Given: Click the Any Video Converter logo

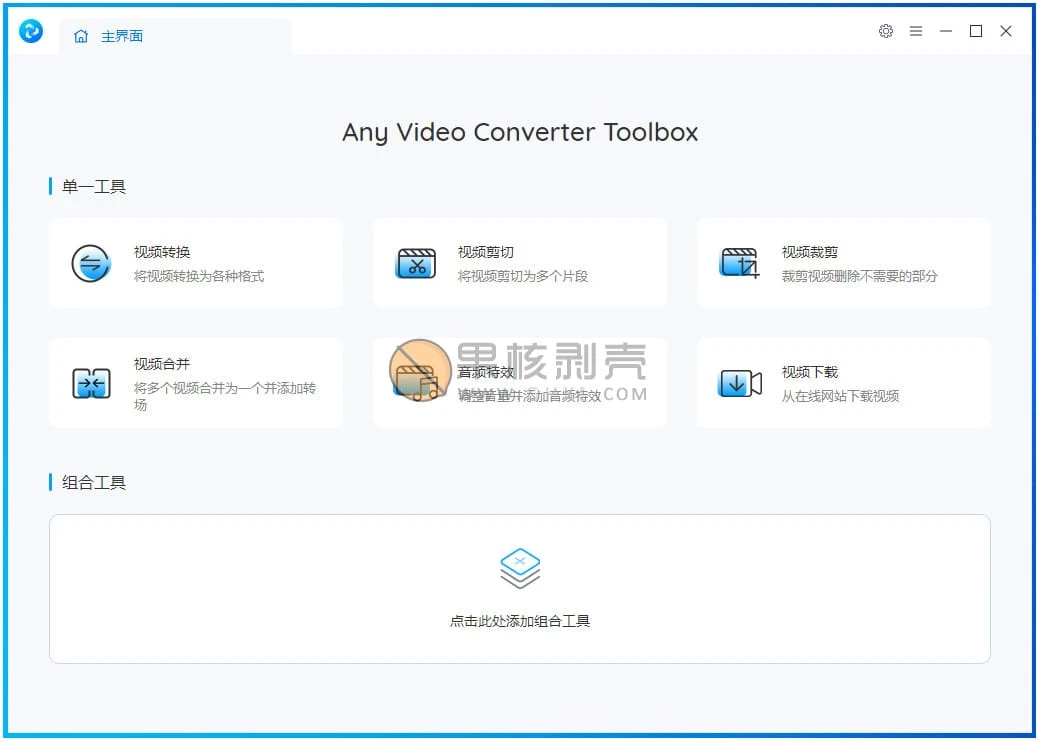Looking at the screenshot, I should (31, 31).
